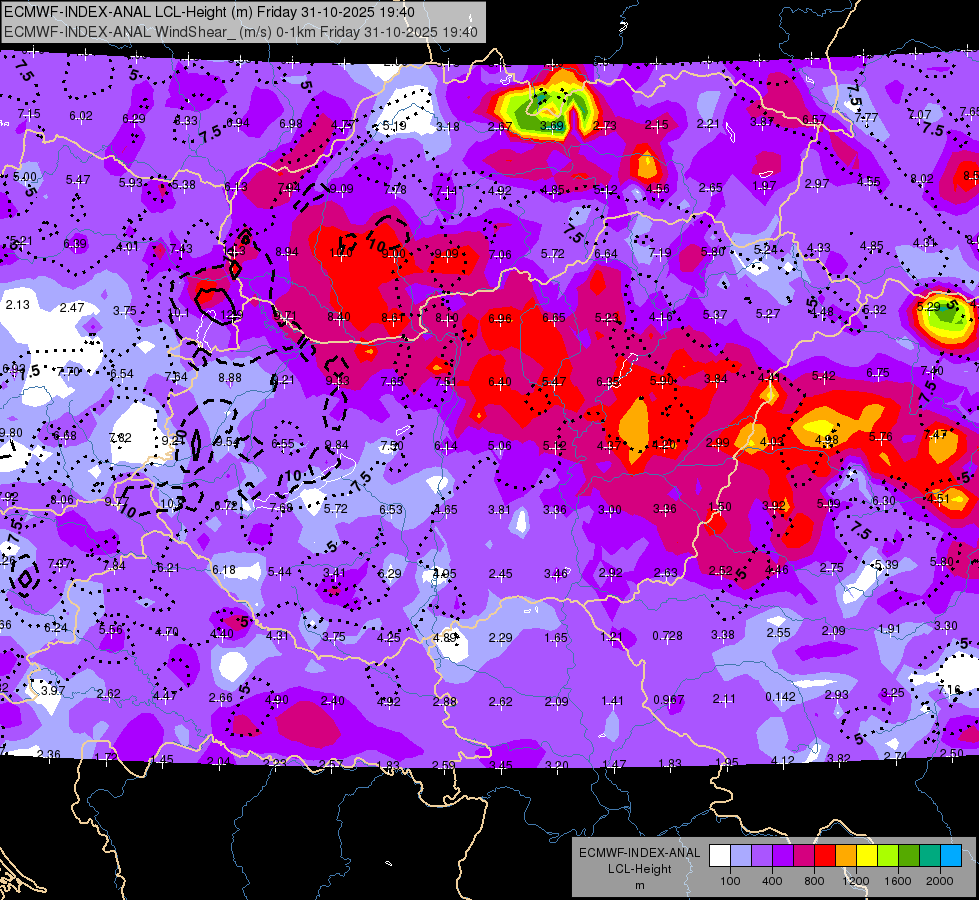The width and height of the screenshot is (979, 900).
Task: Click the white swatch in the LCL-Height legend
Action: point(719,856)
